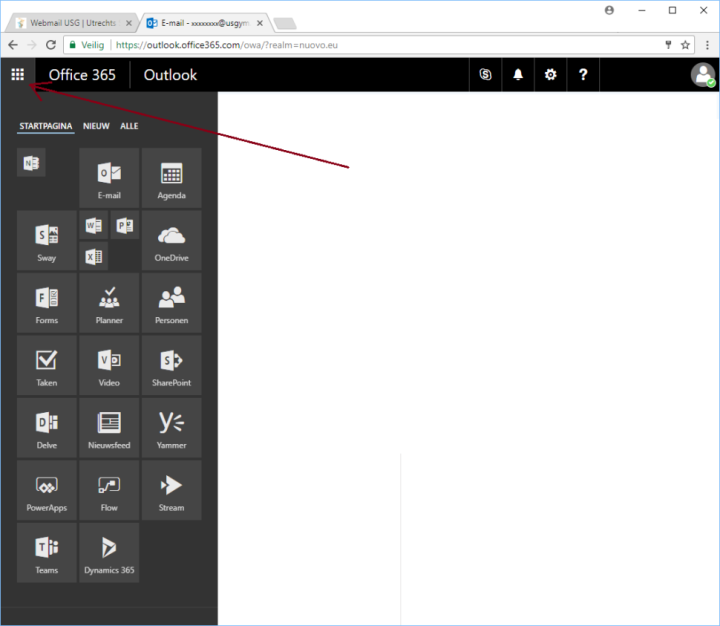Image resolution: width=720 pixels, height=626 pixels.
Task: Launch the Stream tile
Action: coord(171,491)
